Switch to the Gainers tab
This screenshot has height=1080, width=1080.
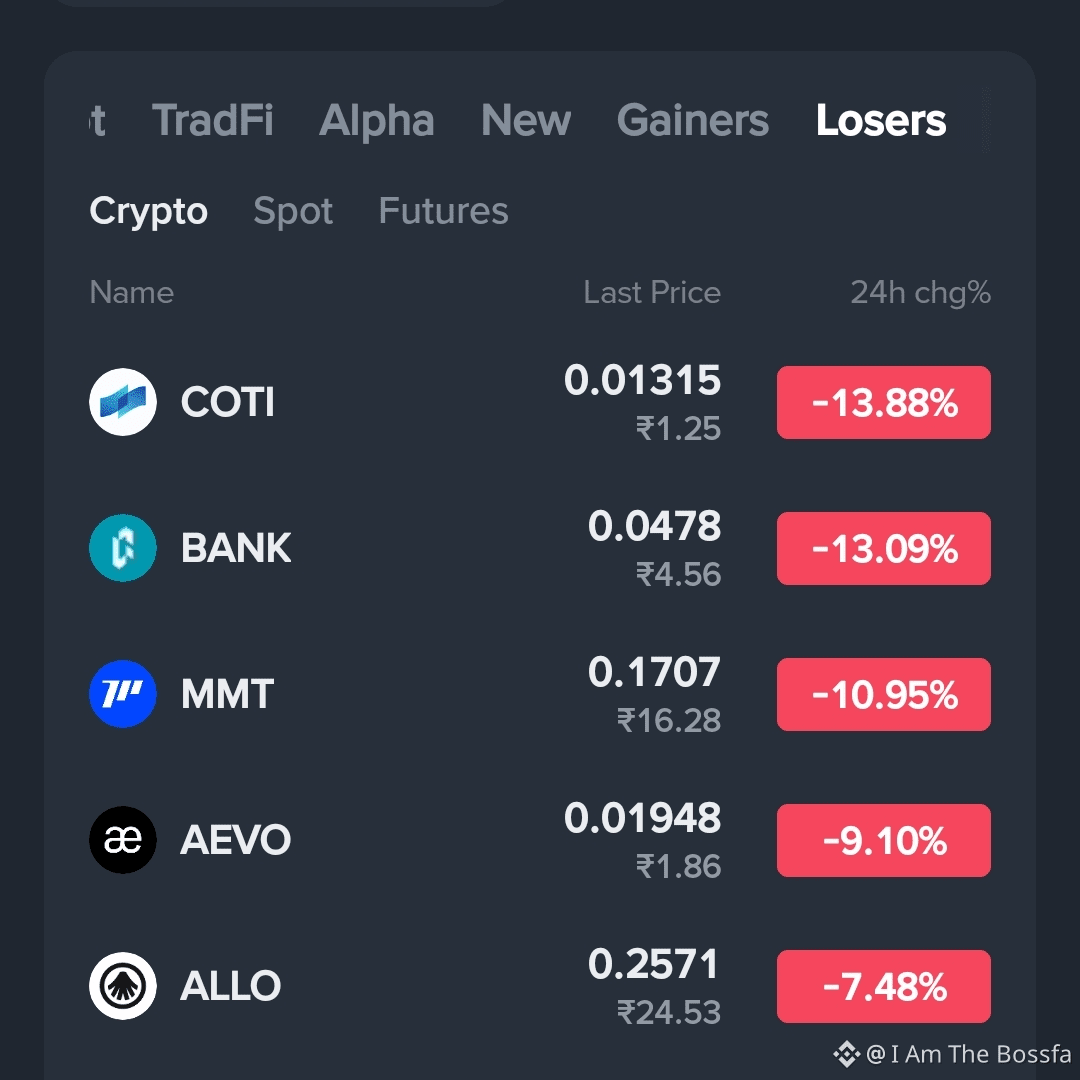click(x=693, y=121)
